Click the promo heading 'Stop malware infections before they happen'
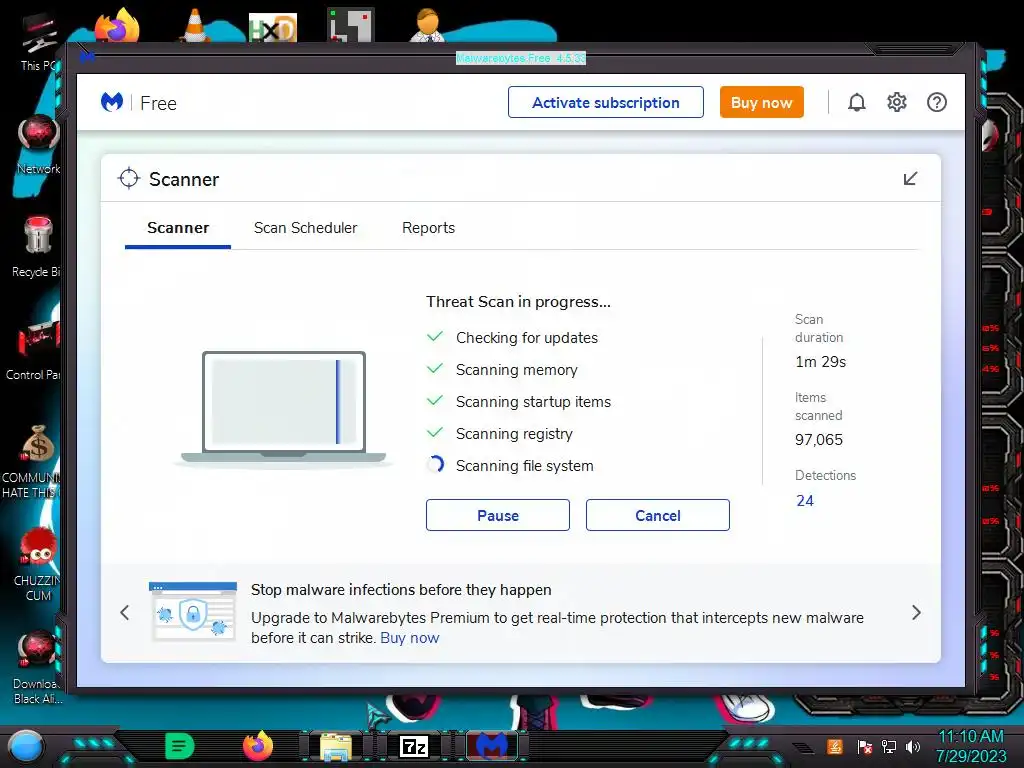 401,590
